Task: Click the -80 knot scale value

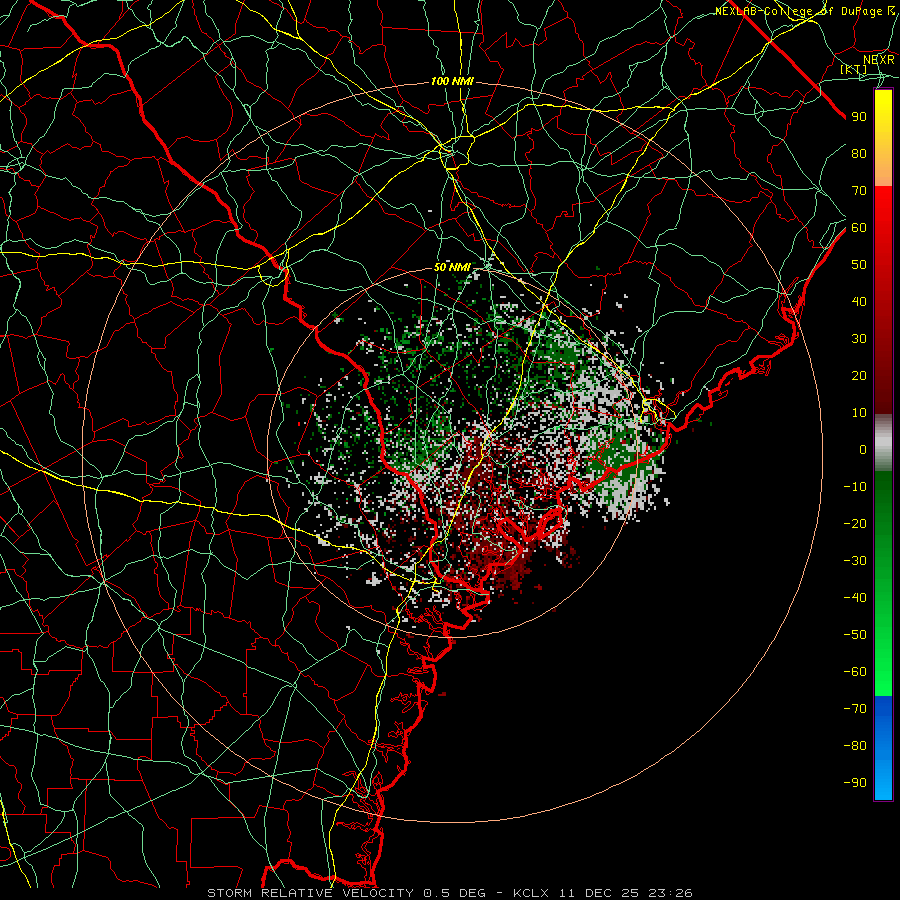Action: (855, 746)
